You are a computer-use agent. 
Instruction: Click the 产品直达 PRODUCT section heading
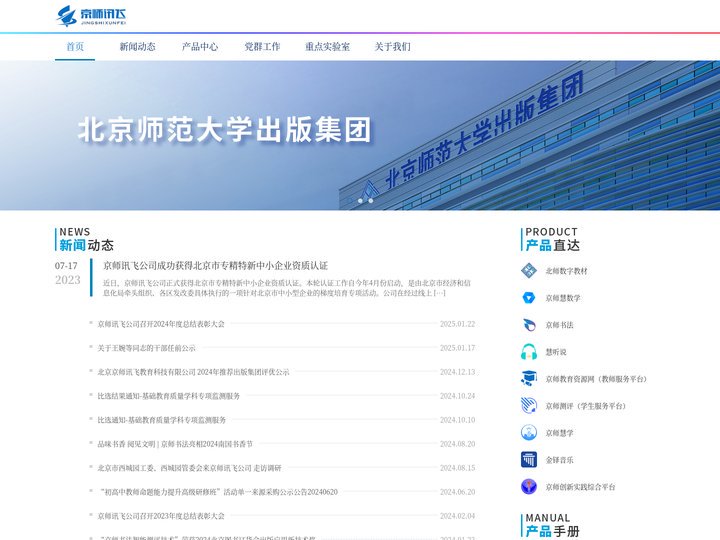pos(552,239)
